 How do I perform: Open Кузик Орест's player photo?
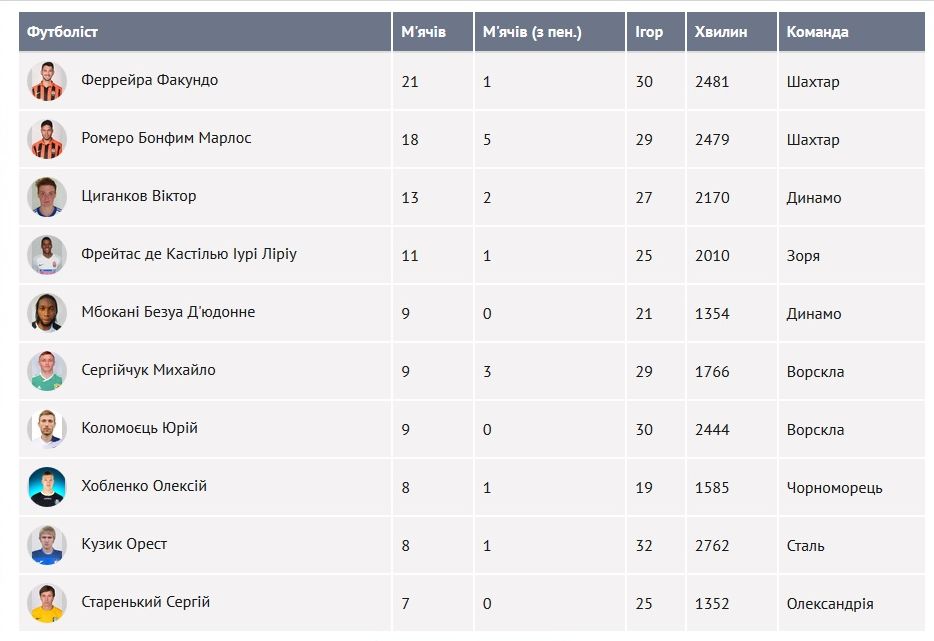click(x=47, y=545)
